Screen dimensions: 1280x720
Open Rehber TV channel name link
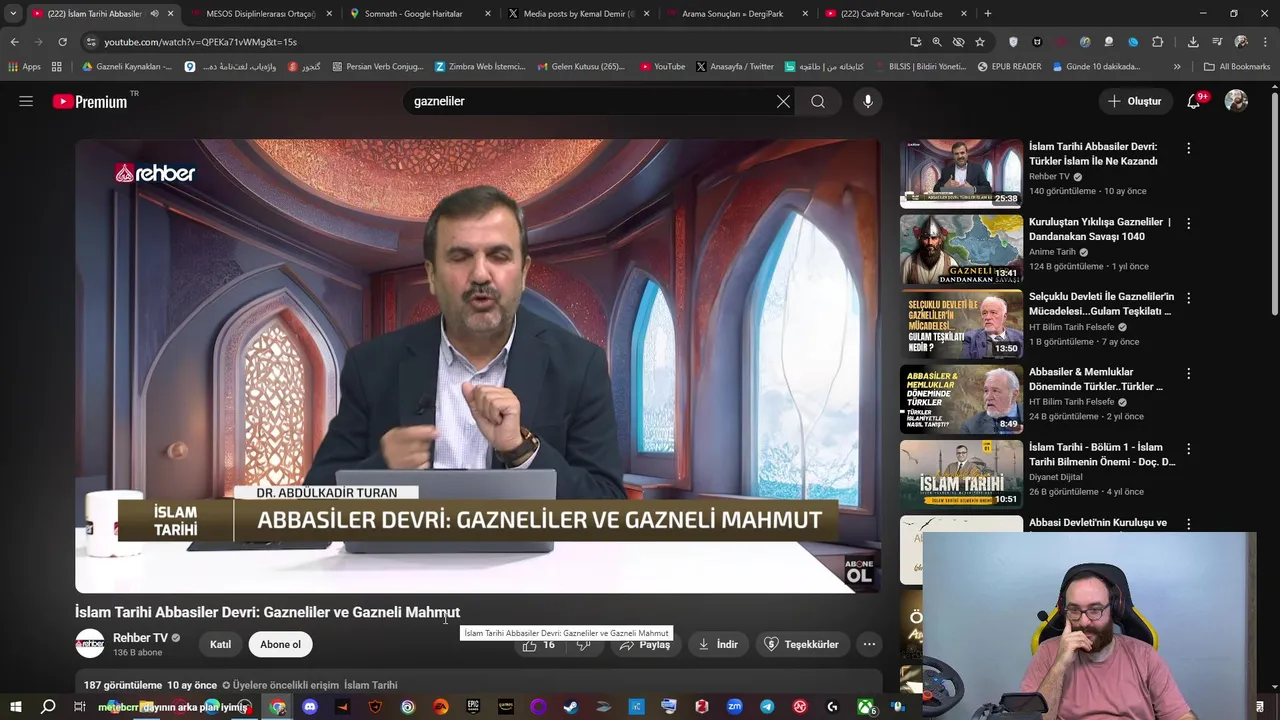(x=140, y=638)
